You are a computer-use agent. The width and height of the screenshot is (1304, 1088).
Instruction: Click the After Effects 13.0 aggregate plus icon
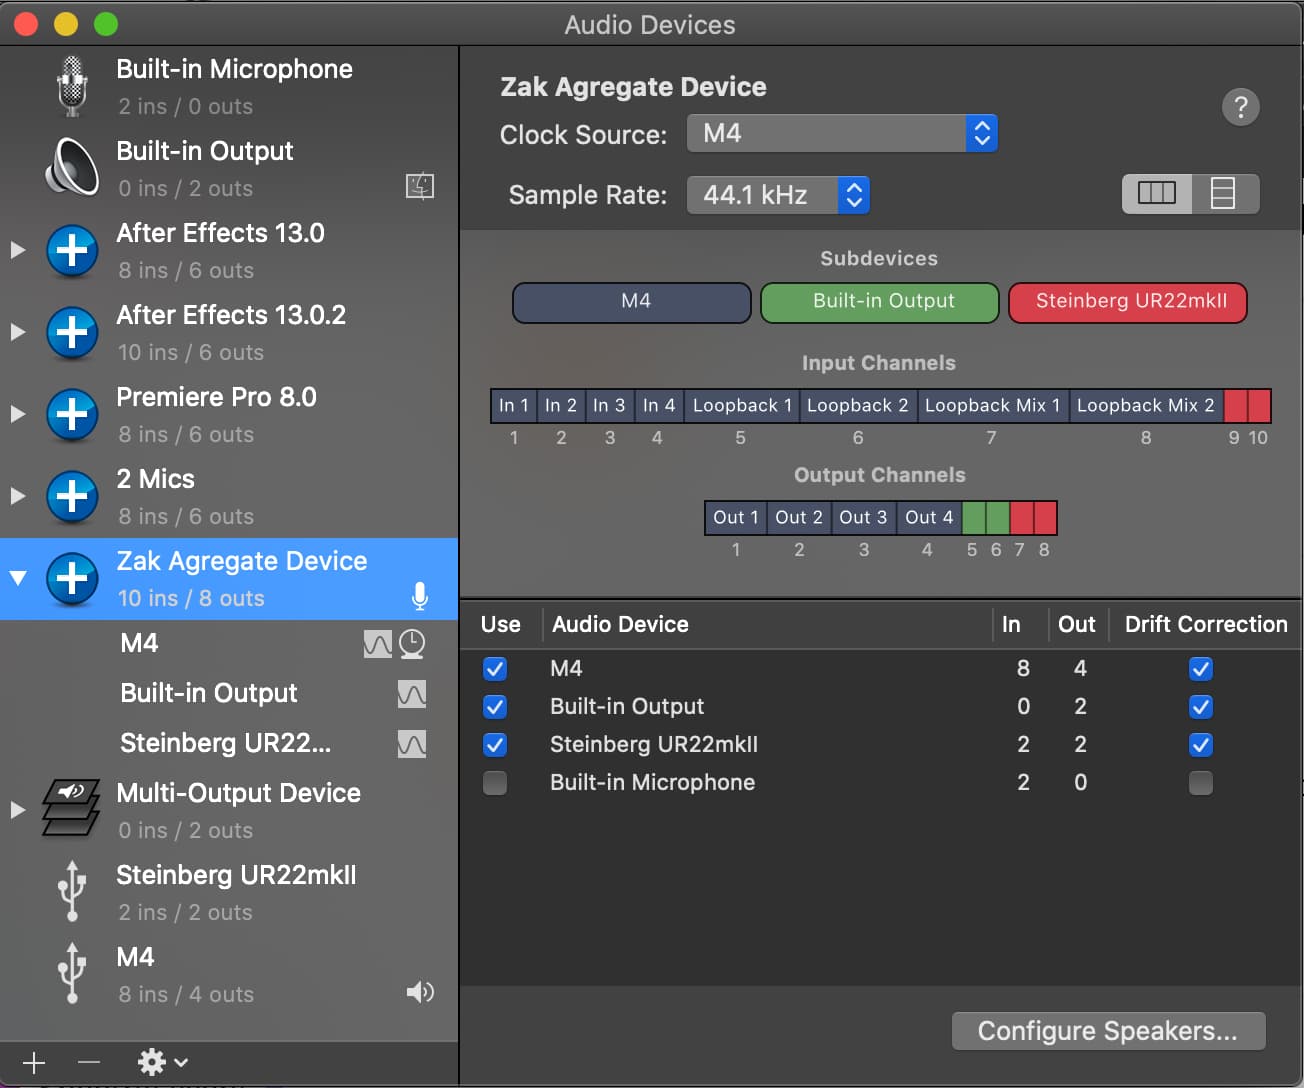pos(72,250)
